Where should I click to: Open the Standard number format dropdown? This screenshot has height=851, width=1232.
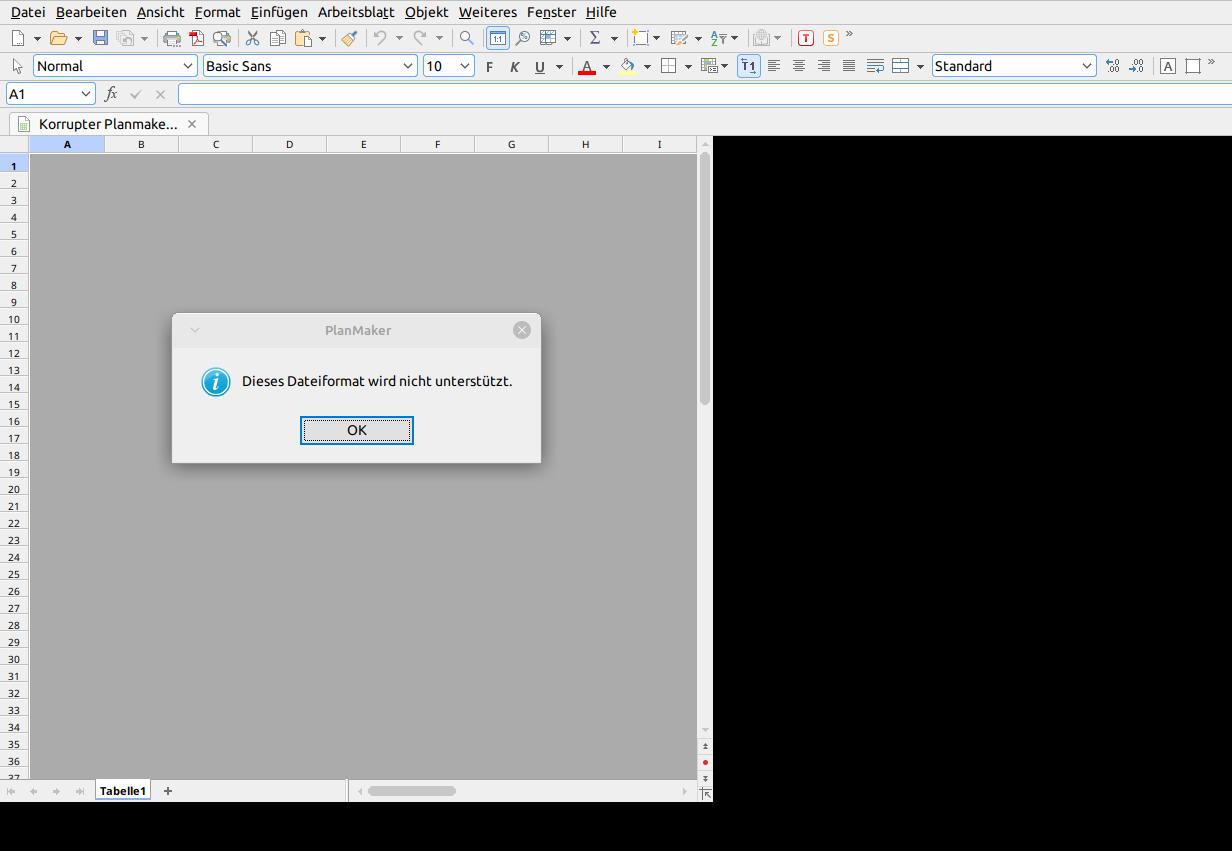coord(1087,66)
